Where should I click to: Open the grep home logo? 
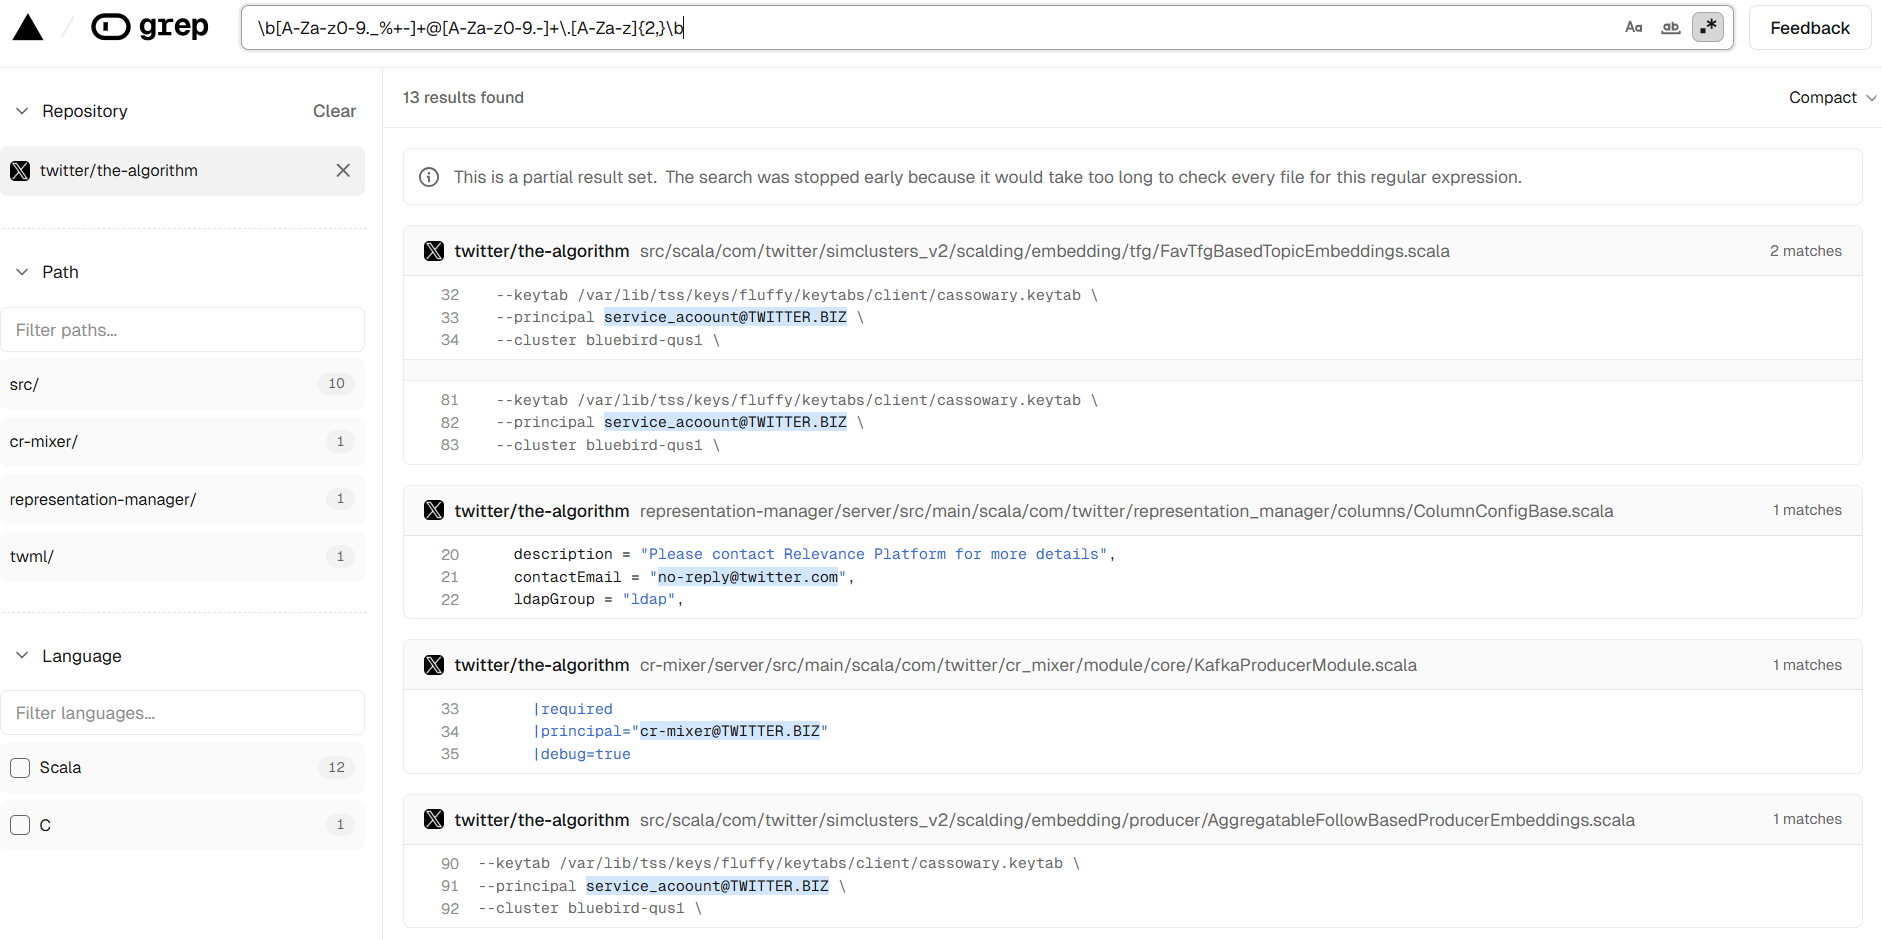tap(150, 27)
